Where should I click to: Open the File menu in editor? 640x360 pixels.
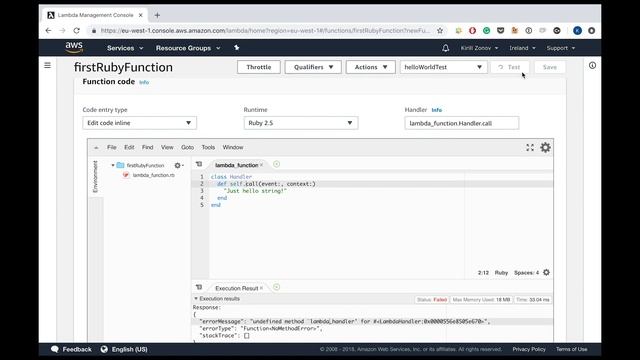112,147
